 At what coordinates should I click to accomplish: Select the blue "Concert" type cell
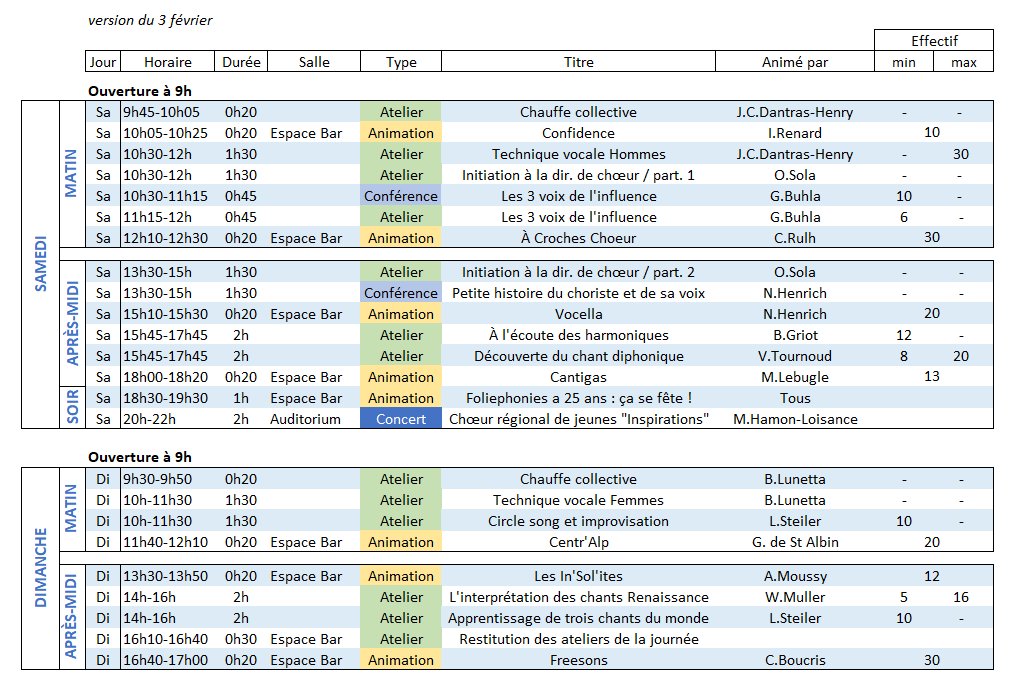point(401,419)
